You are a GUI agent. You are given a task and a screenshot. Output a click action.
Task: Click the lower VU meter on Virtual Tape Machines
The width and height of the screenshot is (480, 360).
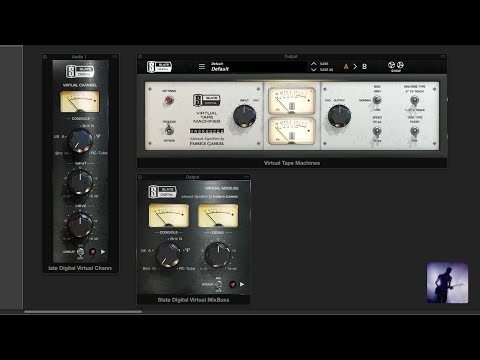coord(292,131)
